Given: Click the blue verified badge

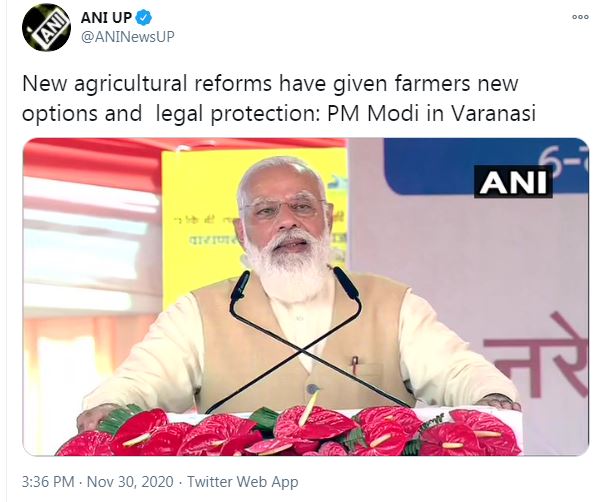Looking at the screenshot, I should point(143,18).
